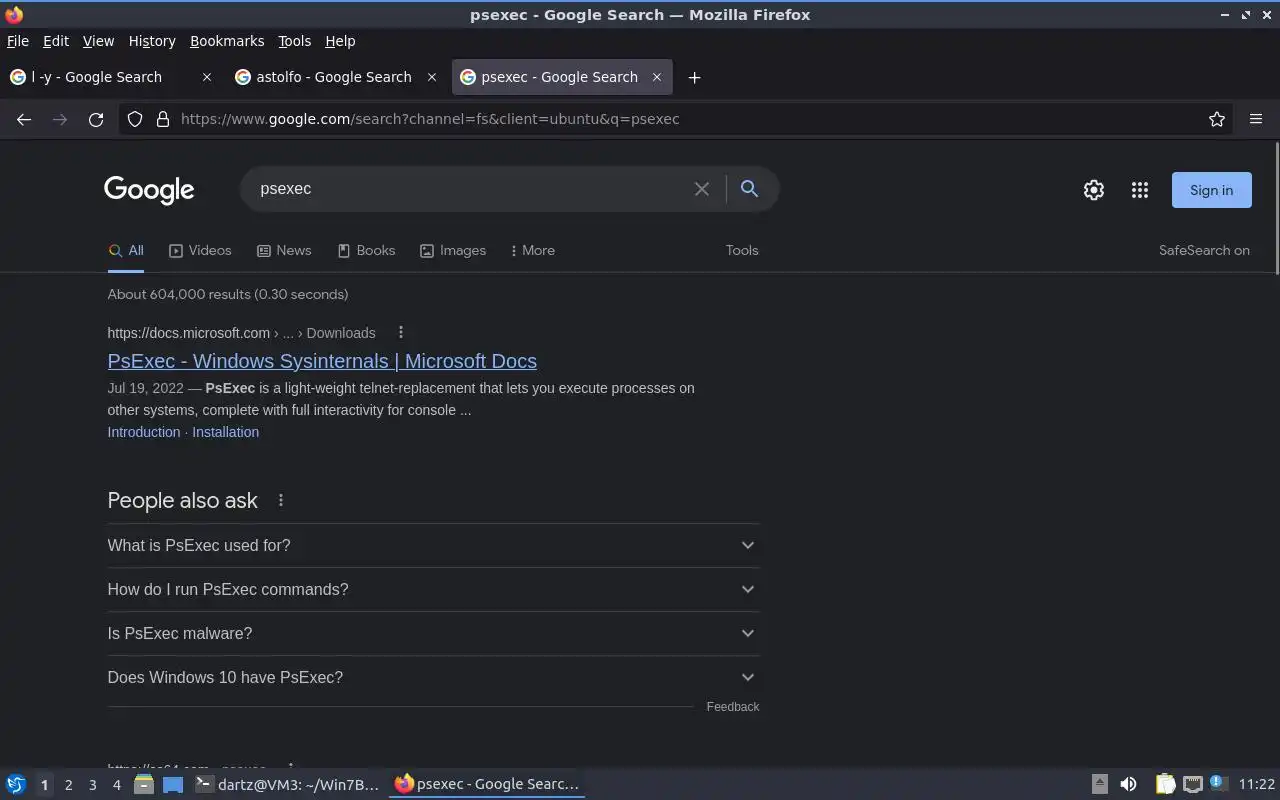Open Google quick settings gear
The image size is (1280, 800).
tap(1094, 190)
